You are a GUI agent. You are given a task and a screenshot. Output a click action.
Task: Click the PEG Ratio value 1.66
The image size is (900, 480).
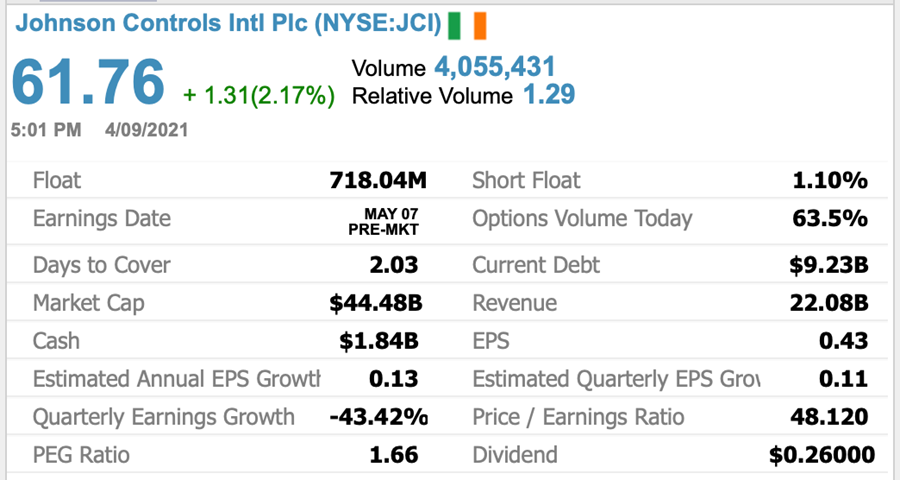click(x=394, y=455)
